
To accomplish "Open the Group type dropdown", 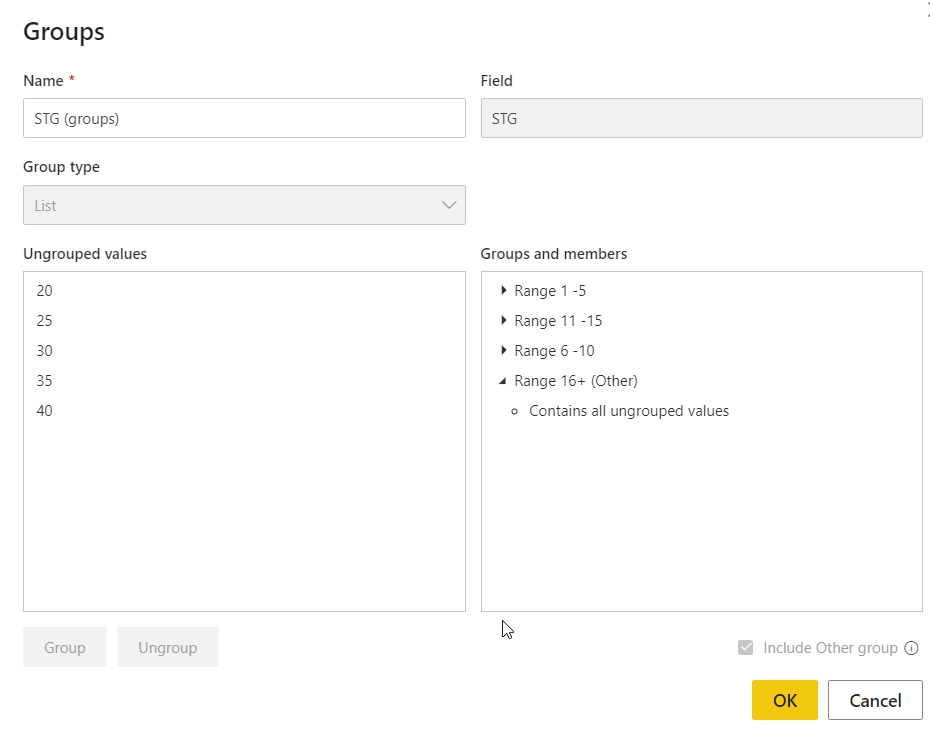I will coord(244,205).
